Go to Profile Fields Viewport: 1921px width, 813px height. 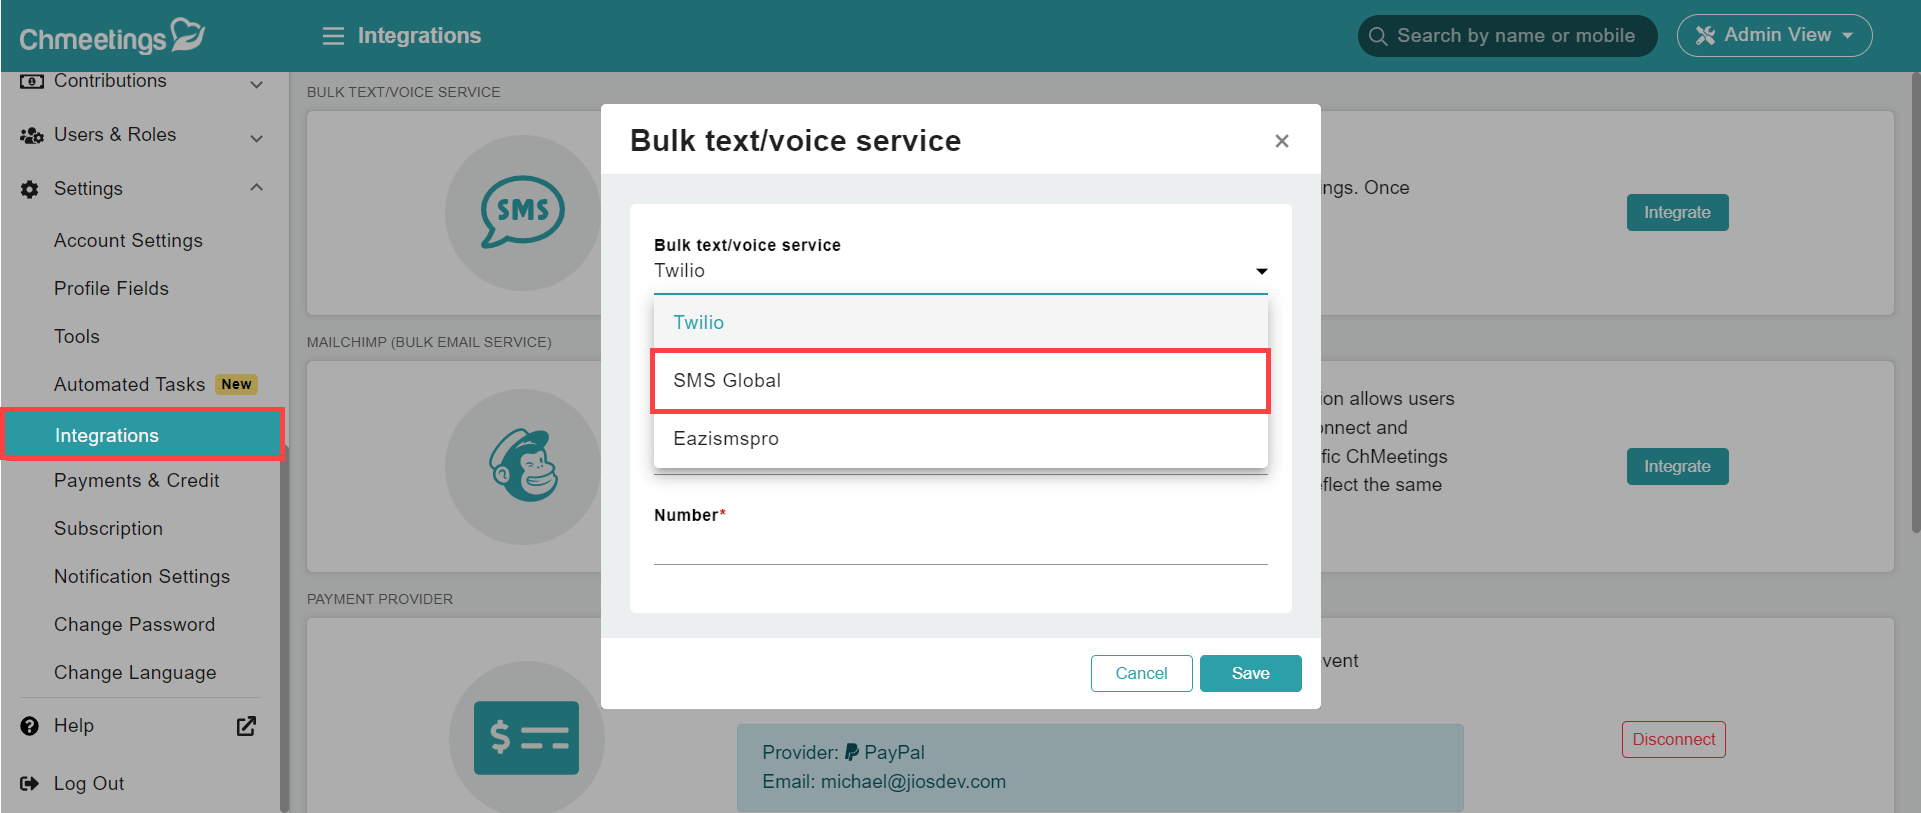(111, 289)
